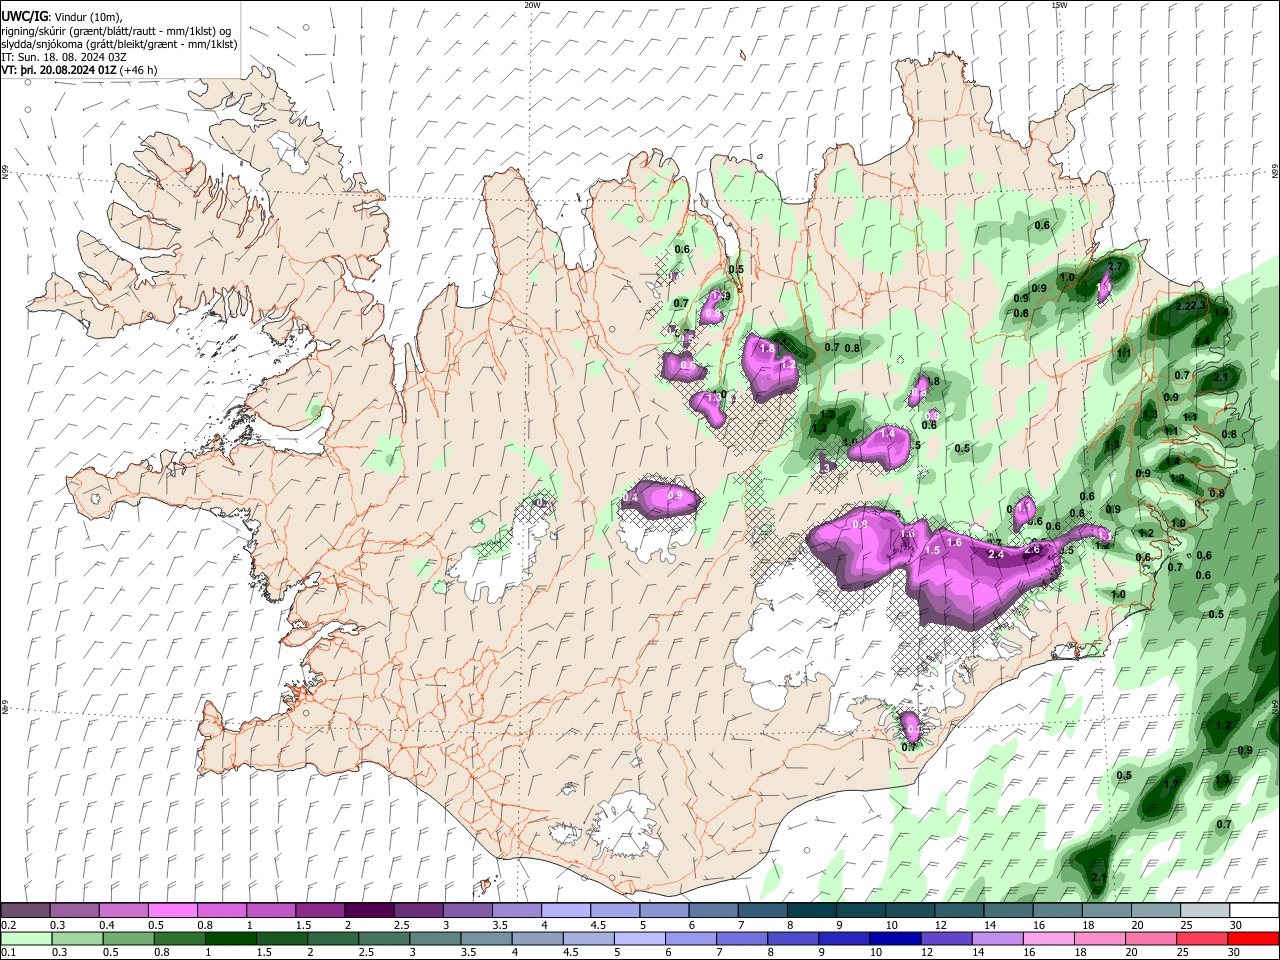Pick deep navy blue swatch between 10 and 12
Viewport: 1280px width, 960px height.
(894, 939)
